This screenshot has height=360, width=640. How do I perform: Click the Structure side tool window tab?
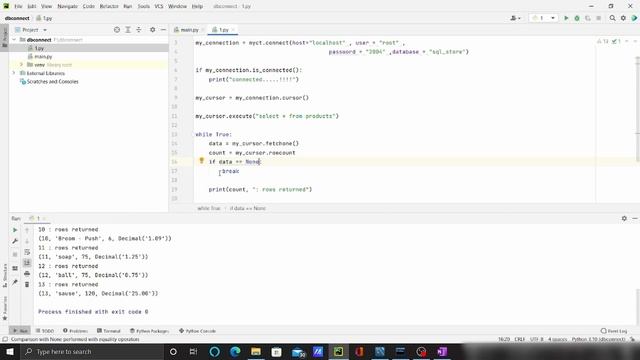4,276
